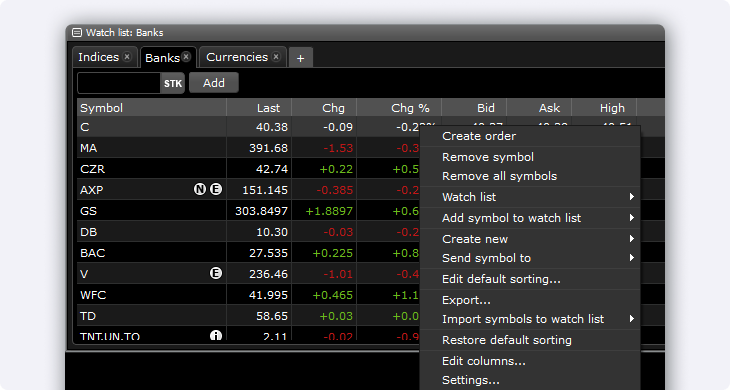
Task: Click the E badge icon on V row
Action: coord(216,273)
